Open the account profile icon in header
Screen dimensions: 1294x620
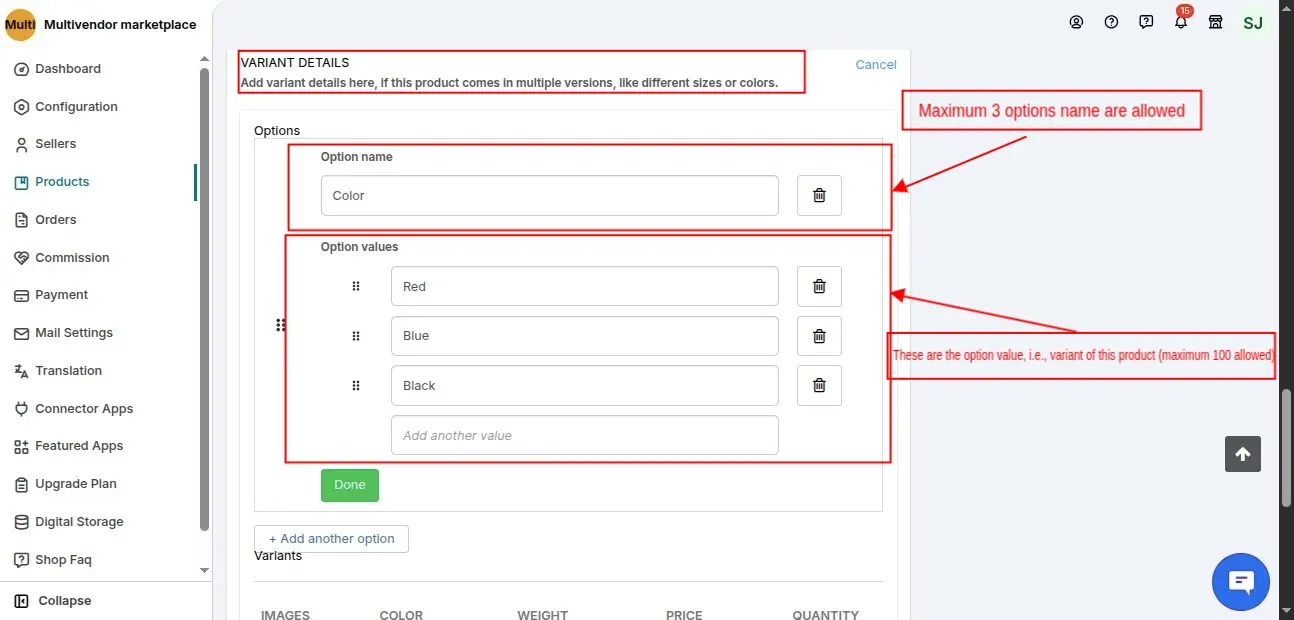(x=1076, y=21)
